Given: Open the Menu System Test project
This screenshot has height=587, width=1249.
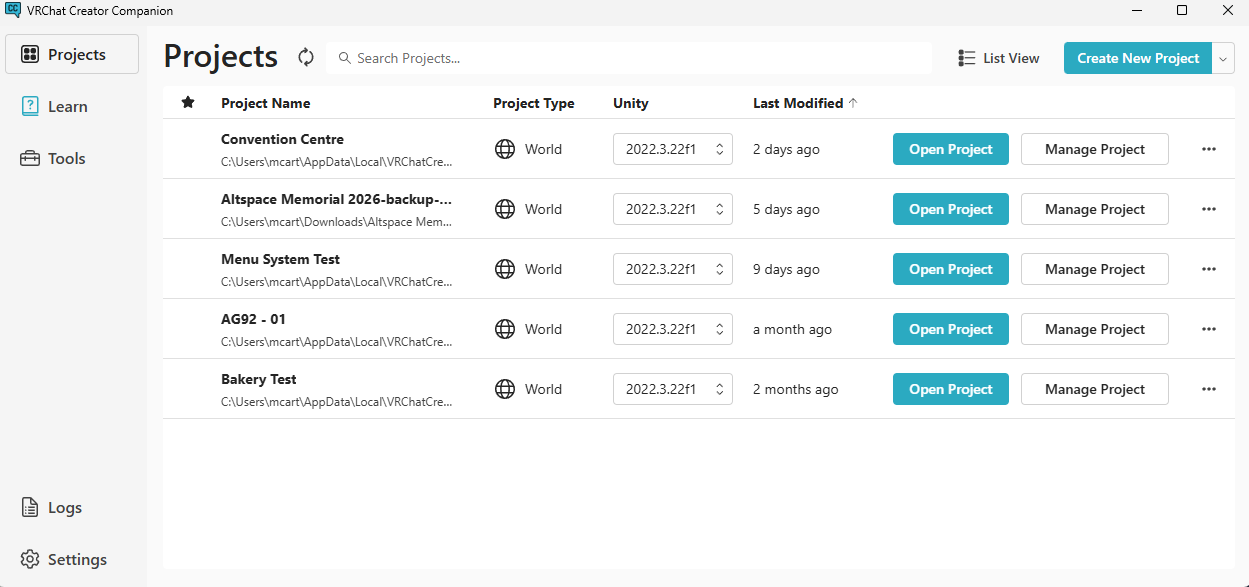Looking at the screenshot, I should [x=951, y=269].
